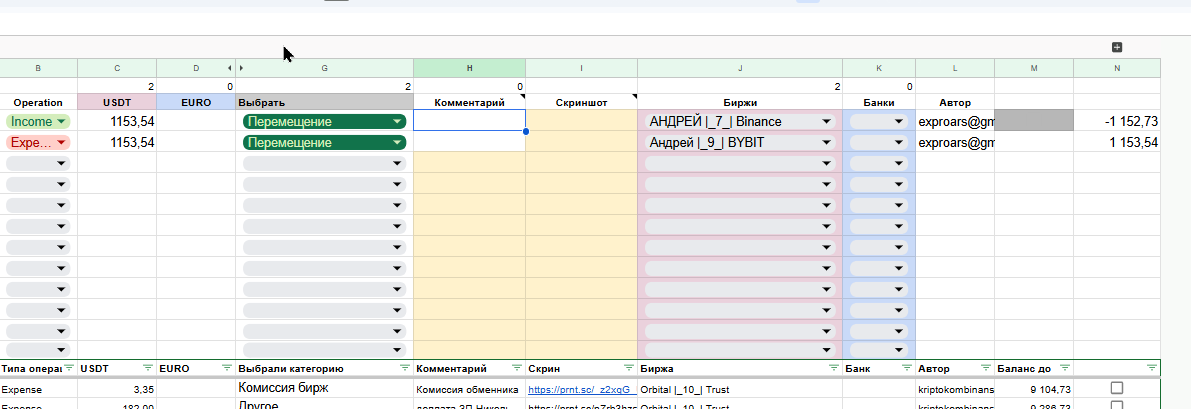Open the Андрей |_9_| BYBIT dropdown
Viewport: 1191px width, 409px height.
coord(827,142)
